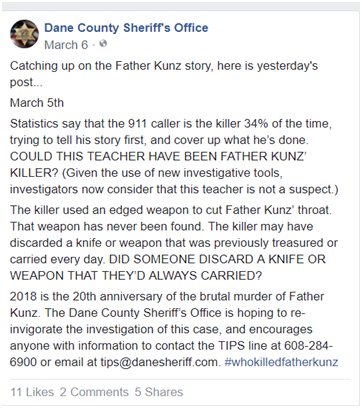
Task: Click 'That weapon has never been found' sentence
Action: pyautogui.click(x=108, y=226)
